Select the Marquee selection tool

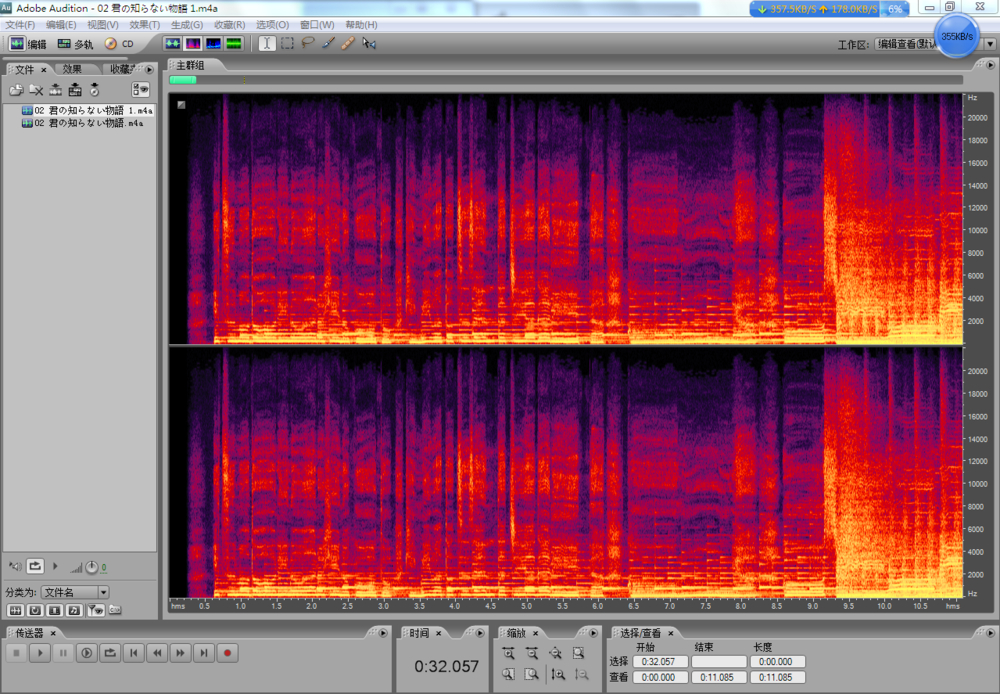pyautogui.click(x=287, y=44)
